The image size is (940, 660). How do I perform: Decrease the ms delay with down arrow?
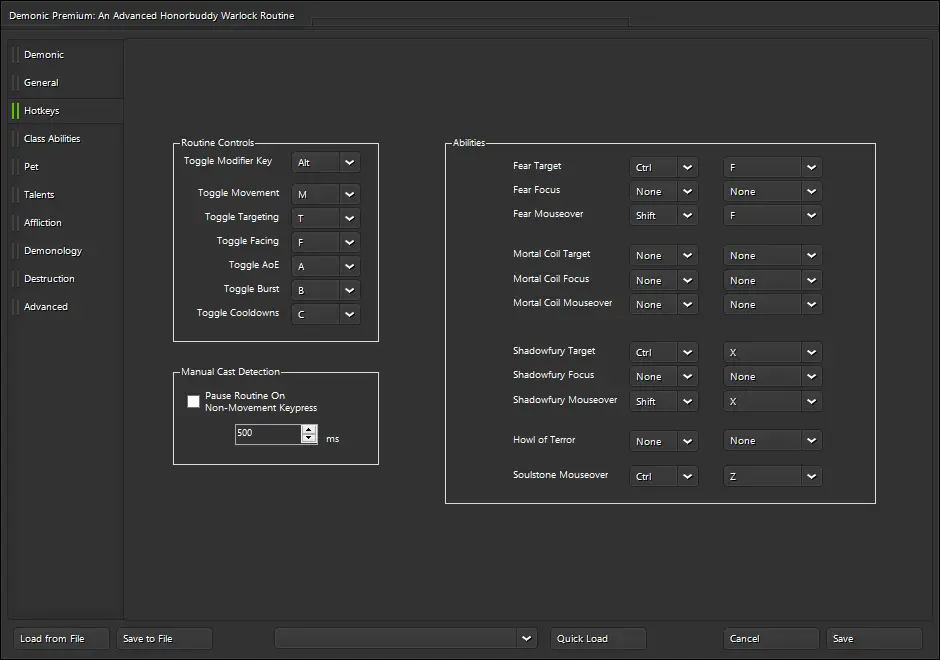pyautogui.click(x=309, y=438)
